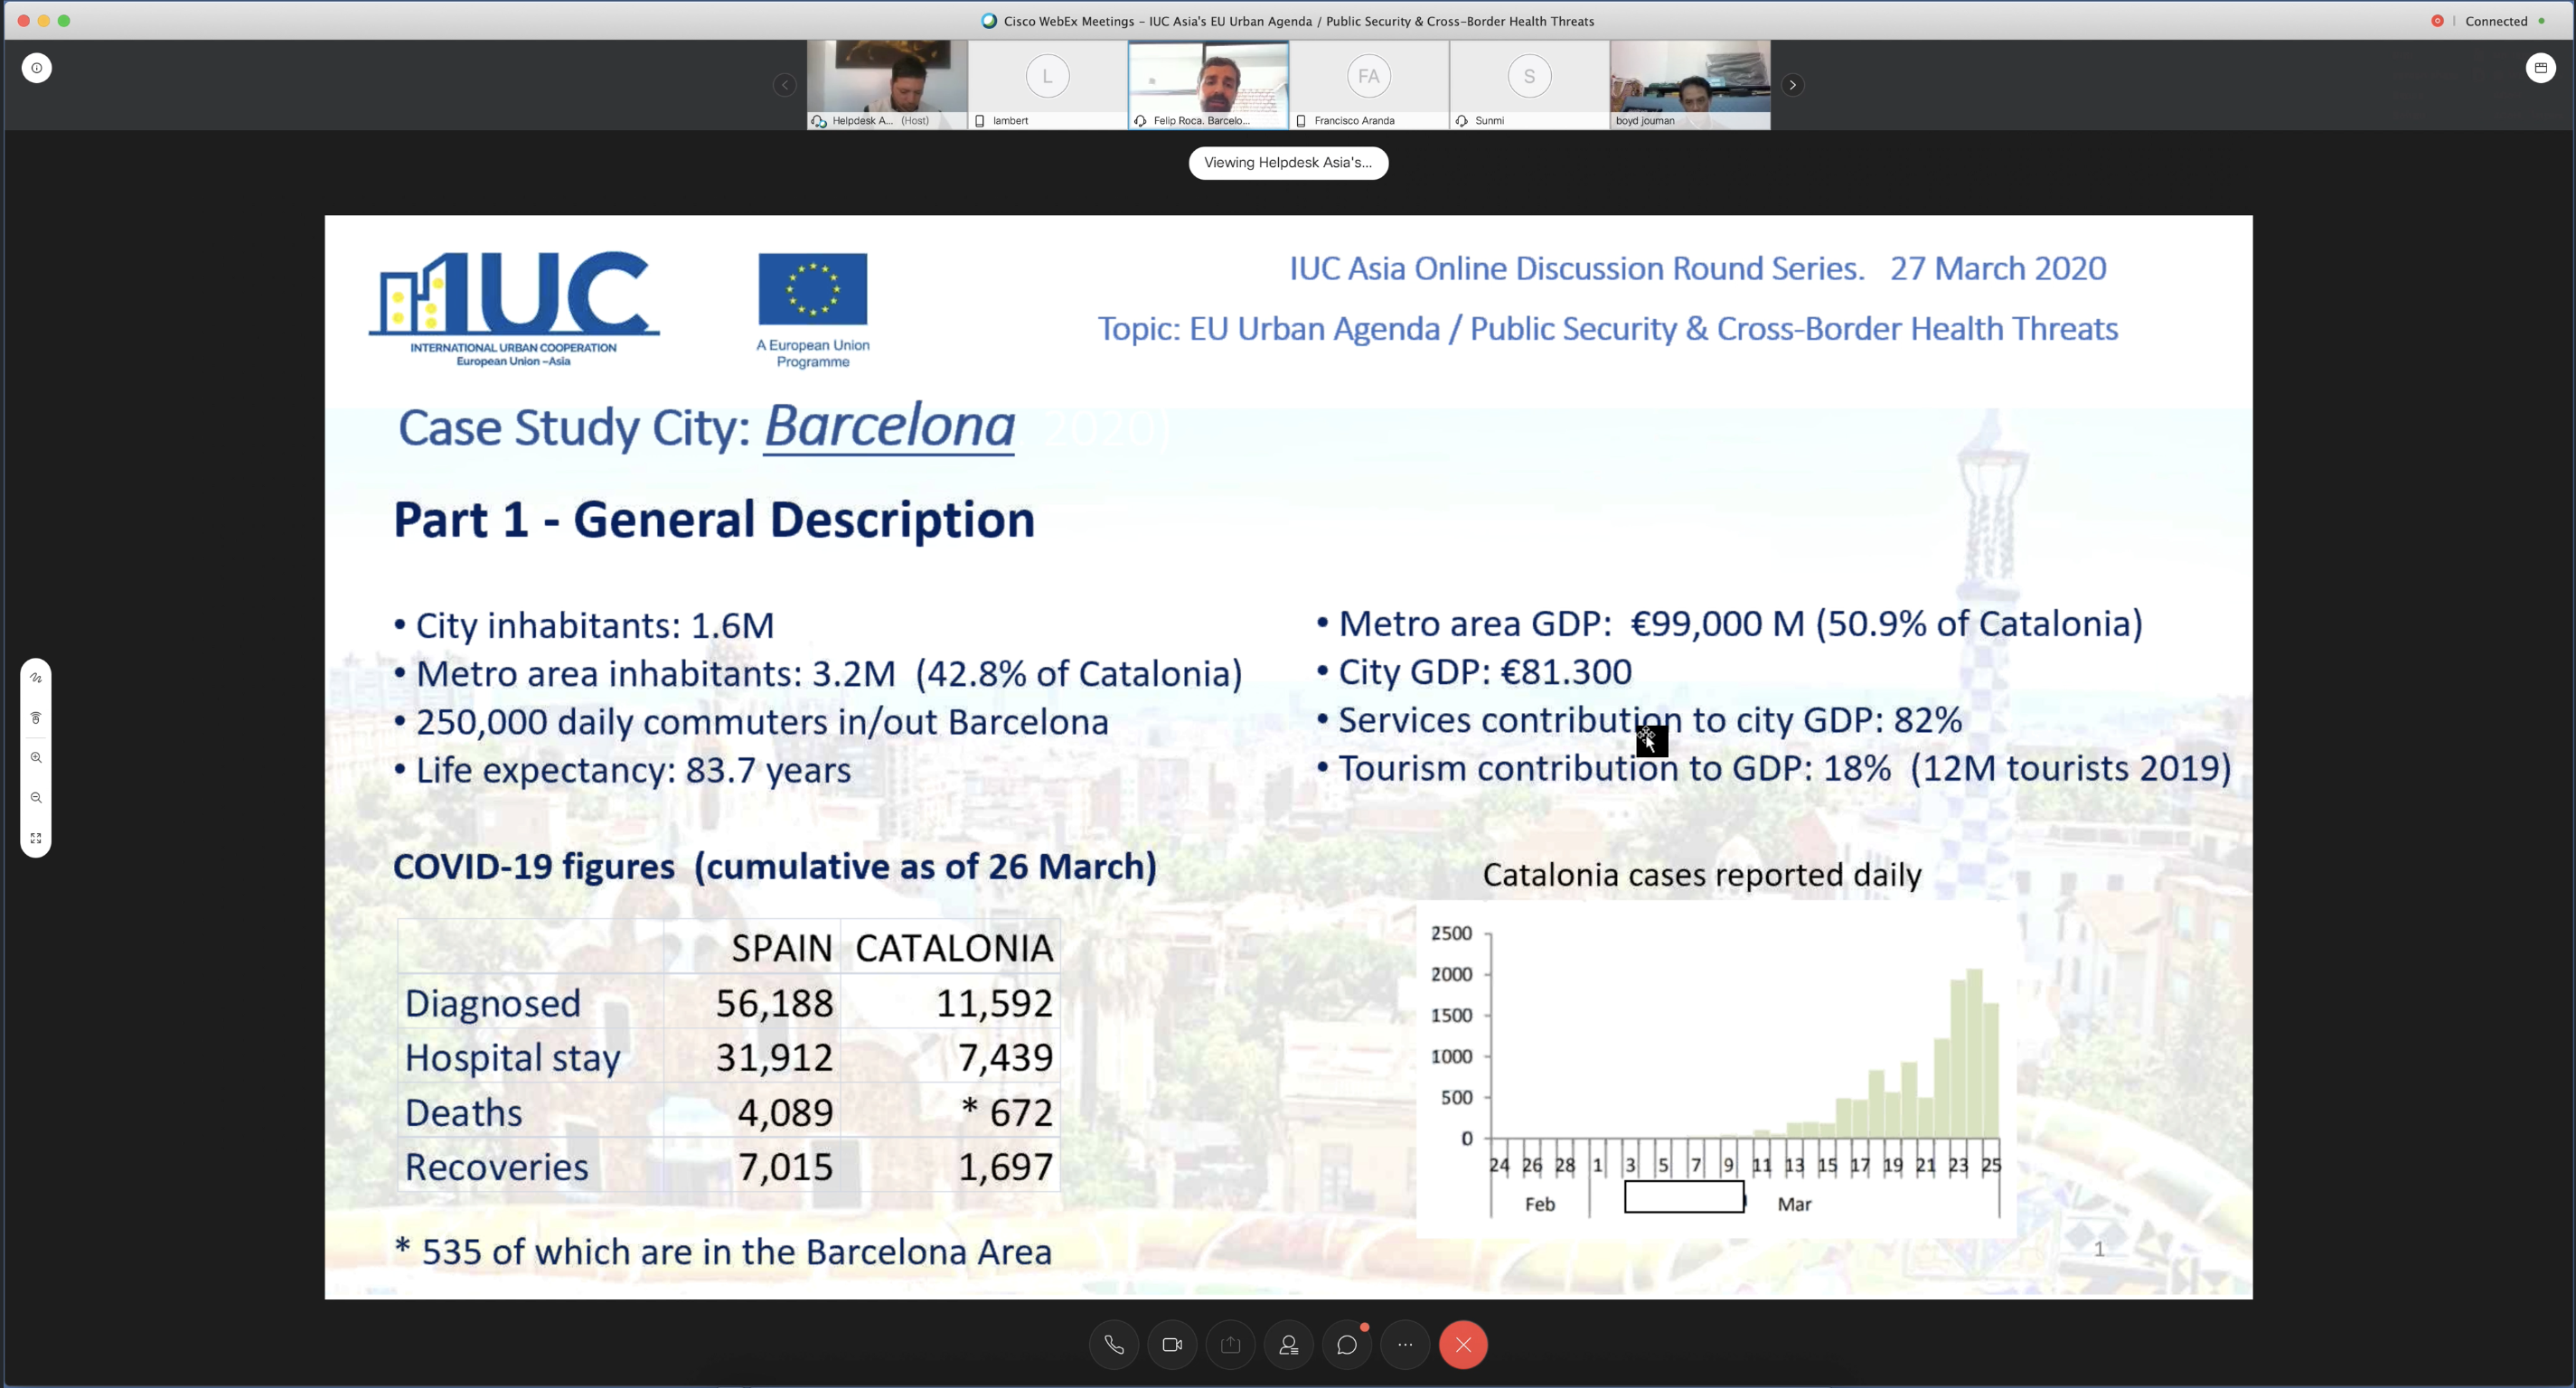Open the audio connection phone button
This screenshot has width=2576, height=1388.
click(x=1114, y=1345)
